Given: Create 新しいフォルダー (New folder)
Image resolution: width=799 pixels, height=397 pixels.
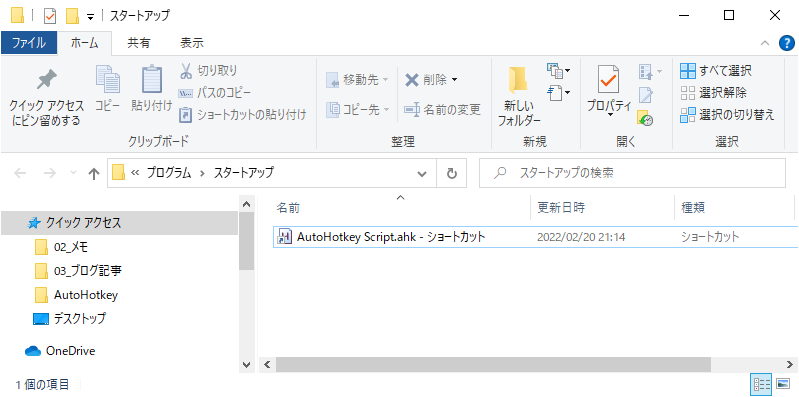Looking at the screenshot, I should [519, 97].
